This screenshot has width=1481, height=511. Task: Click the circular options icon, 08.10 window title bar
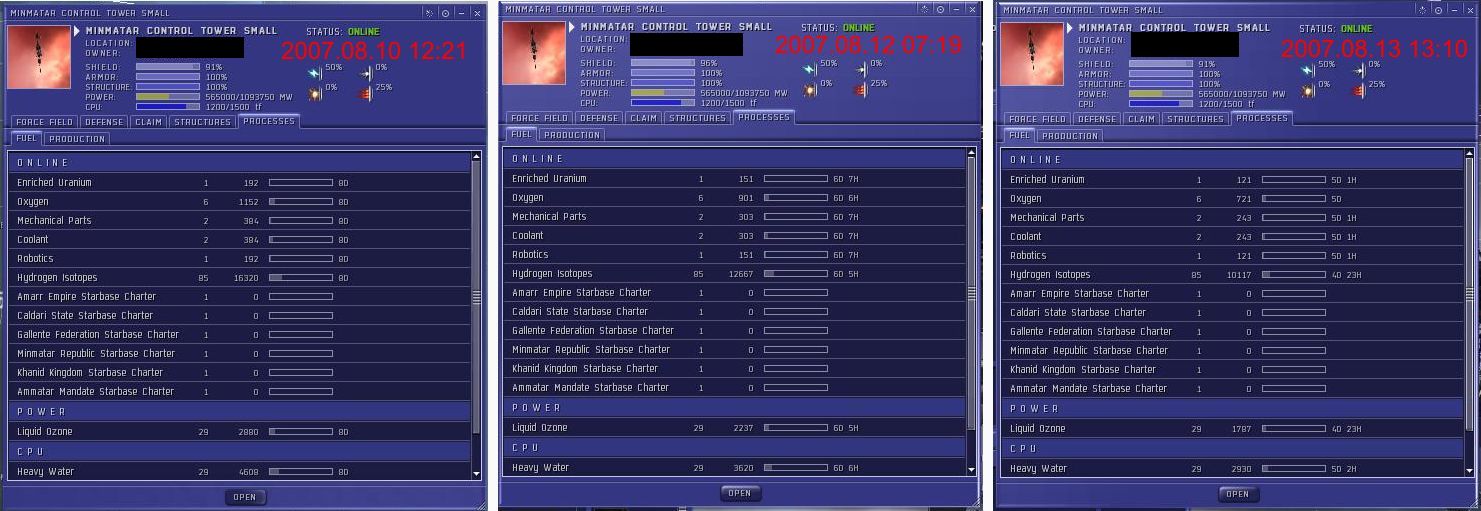pyautogui.click(x=445, y=13)
